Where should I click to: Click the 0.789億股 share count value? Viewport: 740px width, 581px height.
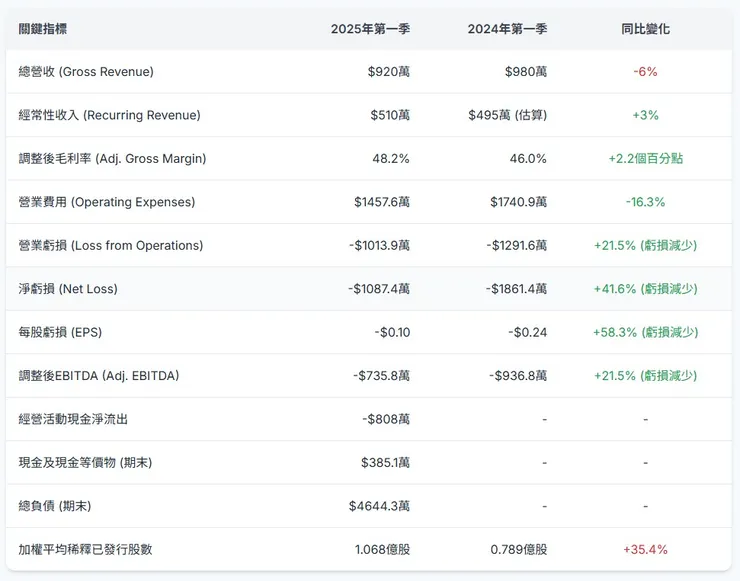tap(519, 549)
